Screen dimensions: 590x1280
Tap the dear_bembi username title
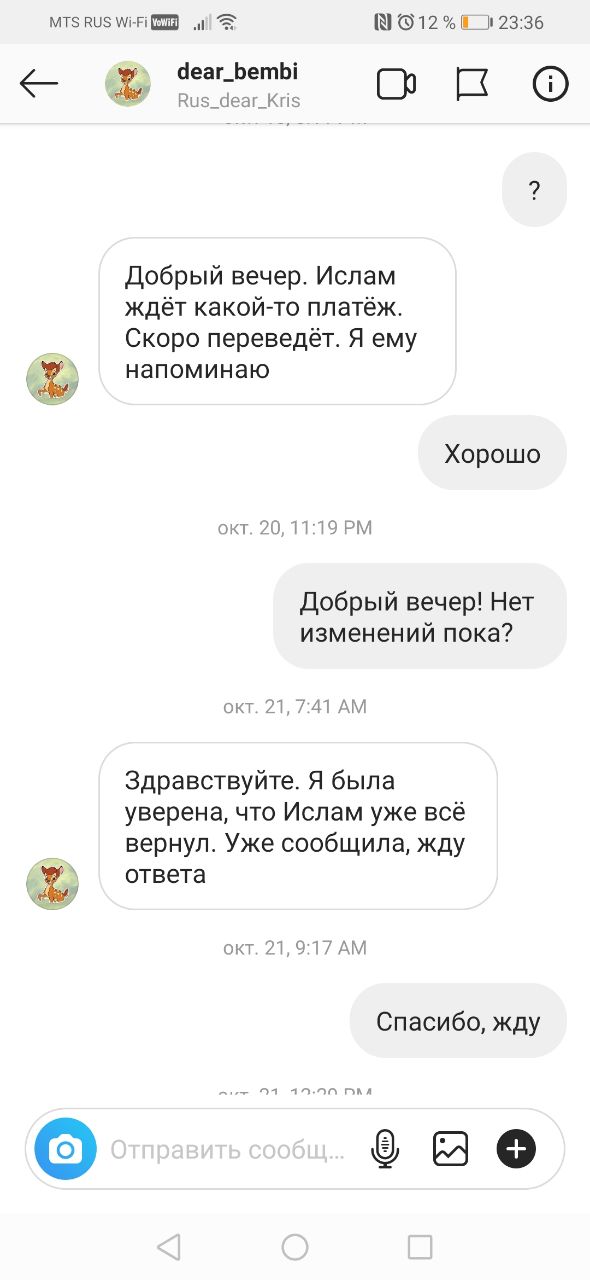click(237, 72)
